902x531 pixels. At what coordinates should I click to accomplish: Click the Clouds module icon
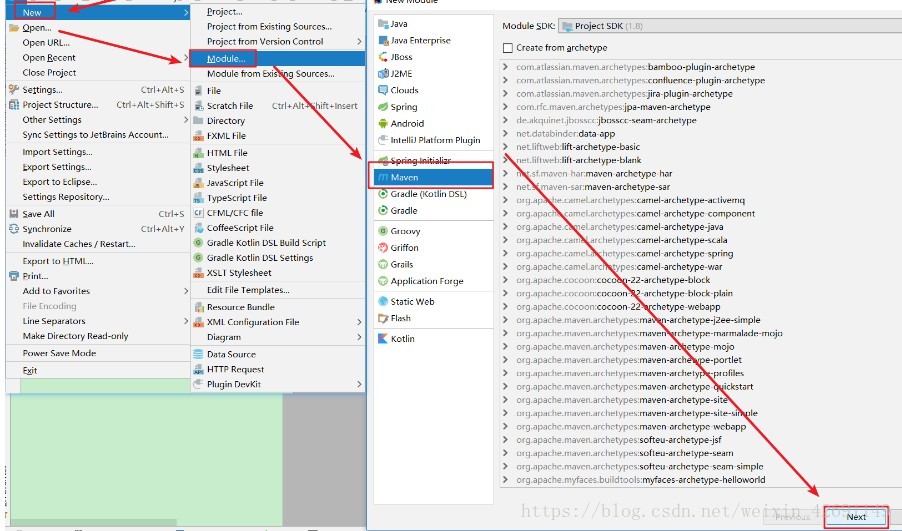pyautogui.click(x=383, y=90)
